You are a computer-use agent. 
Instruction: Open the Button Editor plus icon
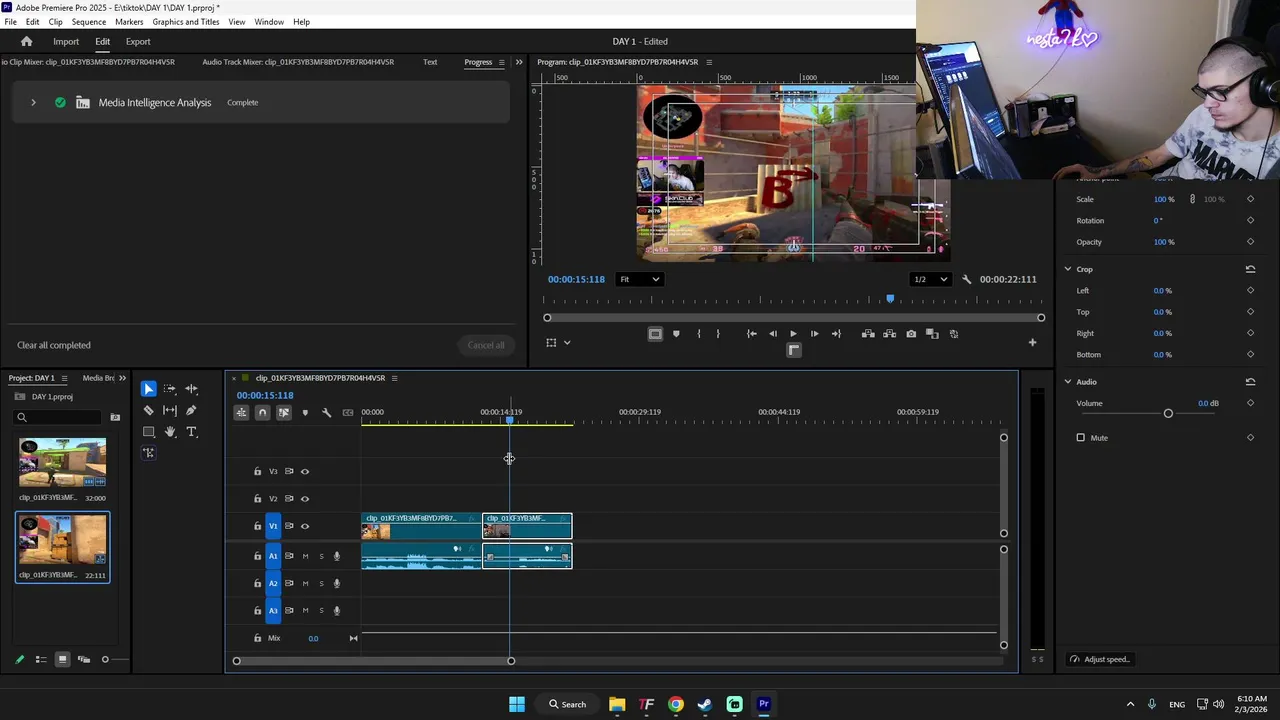point(1032,342)
